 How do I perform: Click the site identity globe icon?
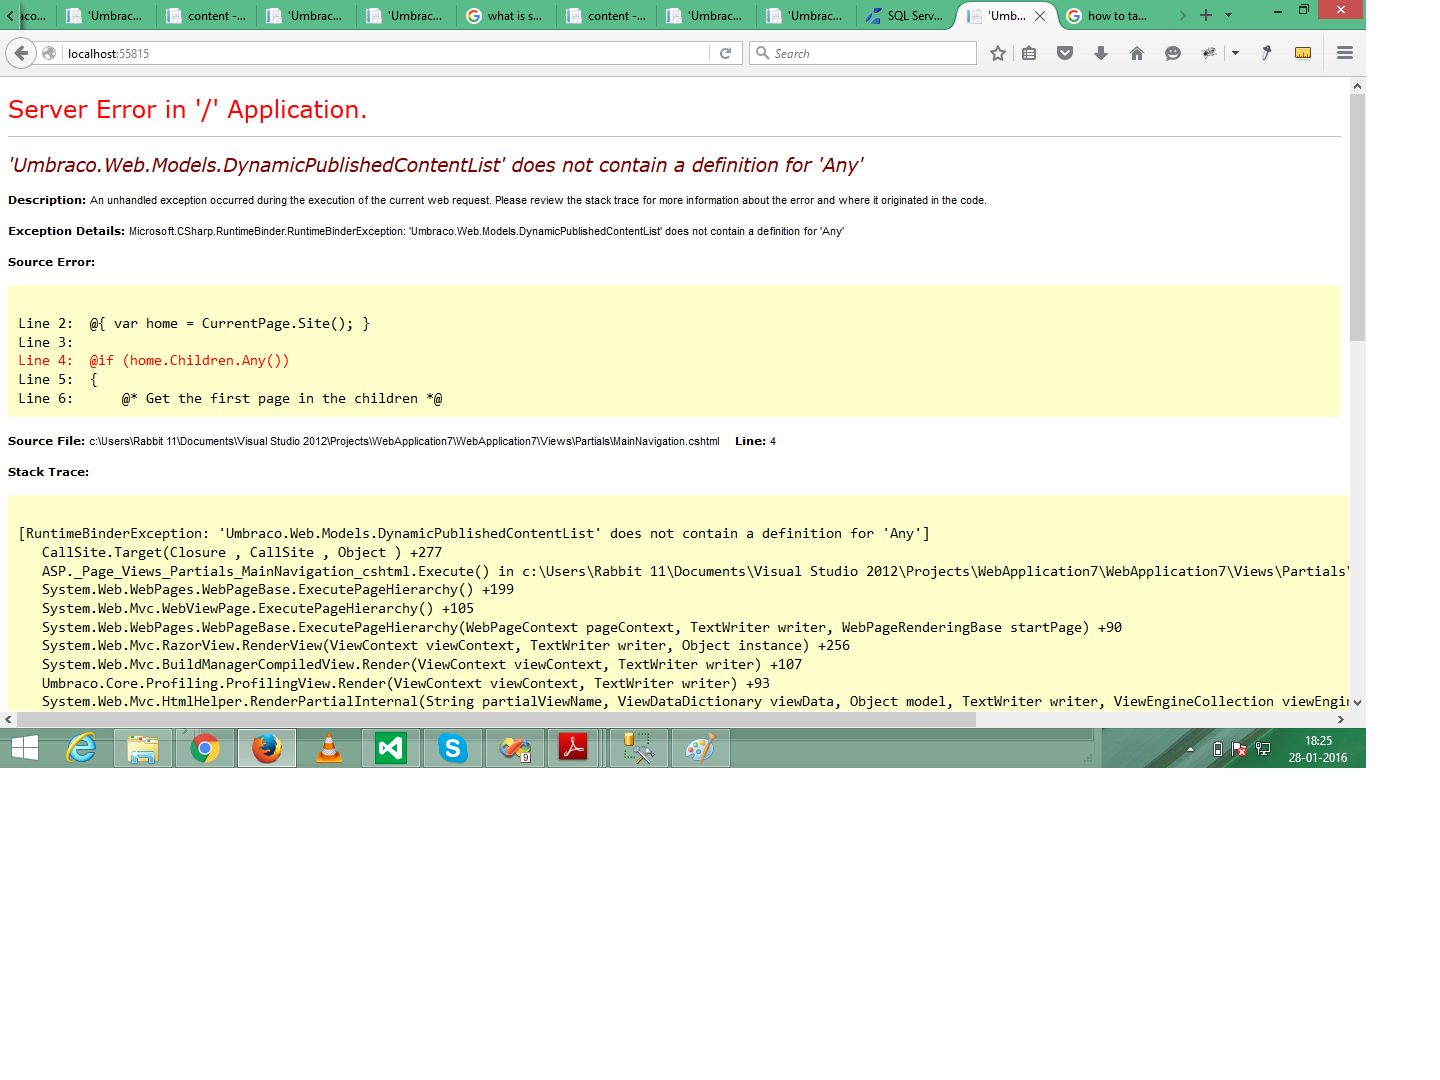coord(49,53)
